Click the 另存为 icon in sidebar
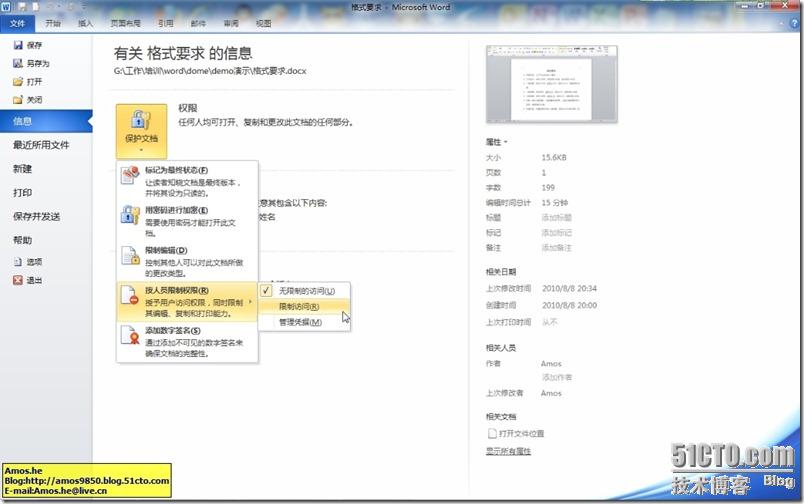 coord(18,63)
